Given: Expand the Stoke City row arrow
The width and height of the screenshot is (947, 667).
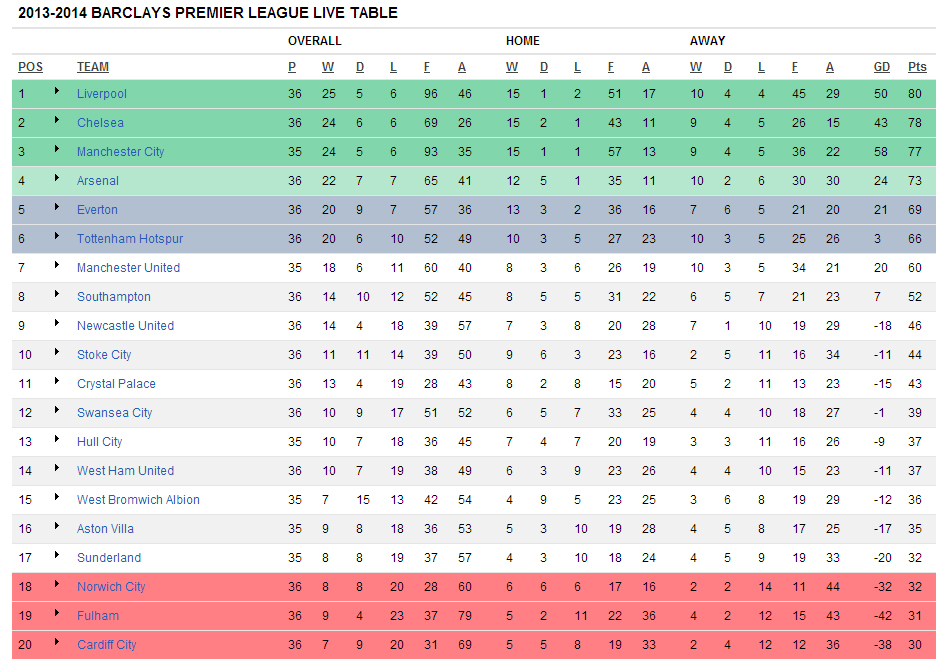Looking at the screenshot, I should click(57, 354).
